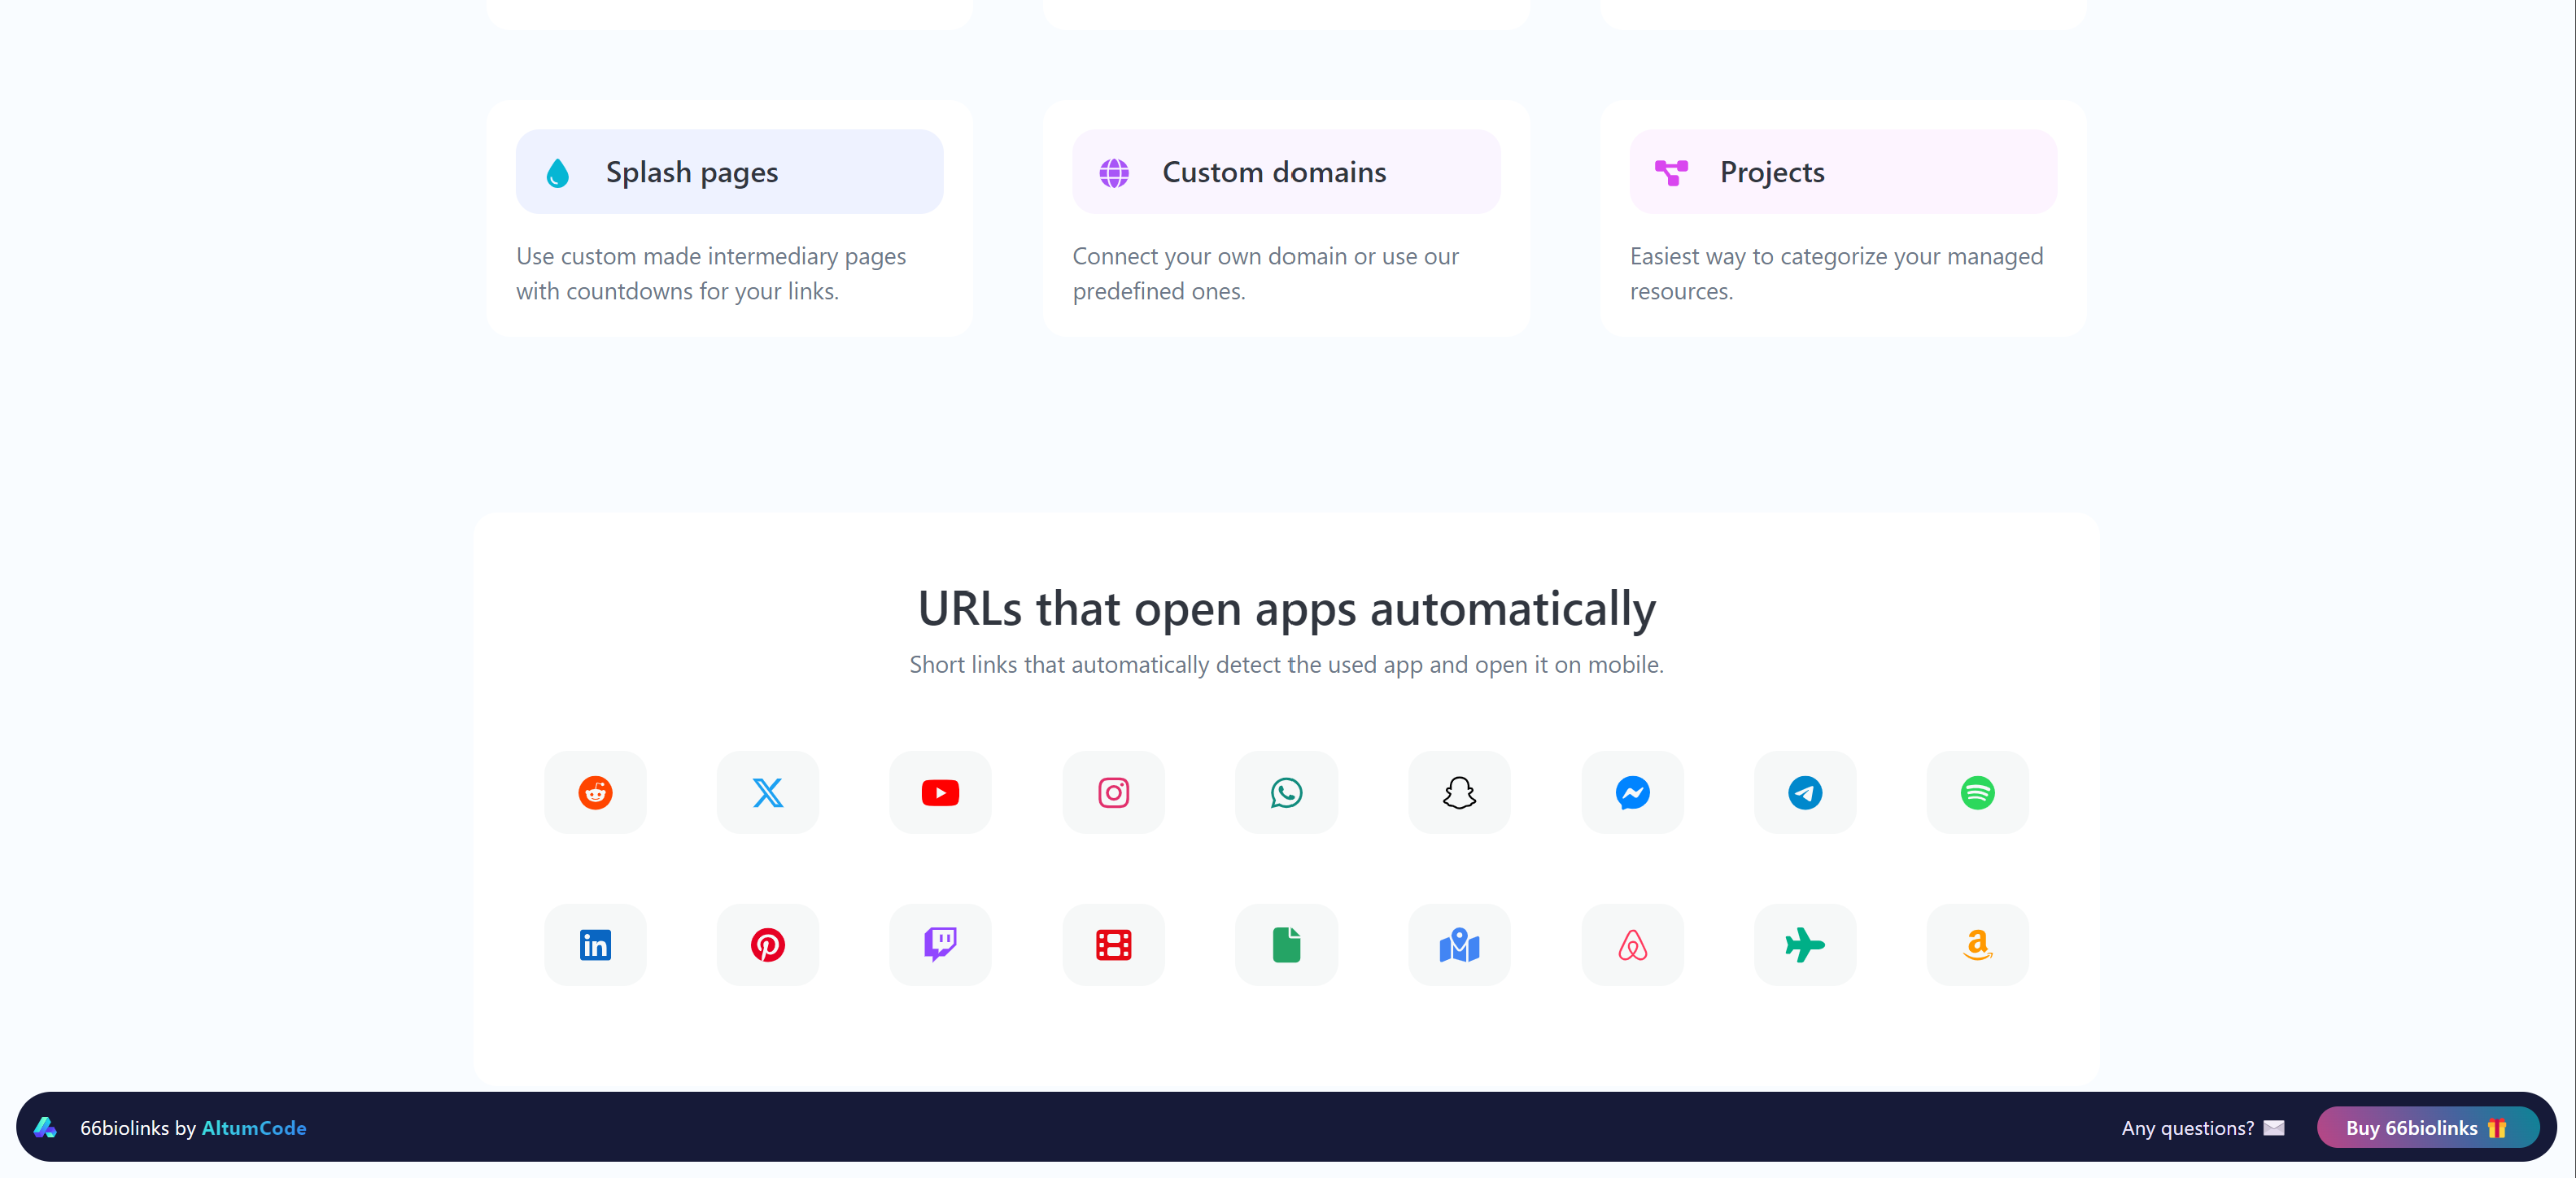
Task: Click the Snapchat ghost icon
Action: 1458,792
